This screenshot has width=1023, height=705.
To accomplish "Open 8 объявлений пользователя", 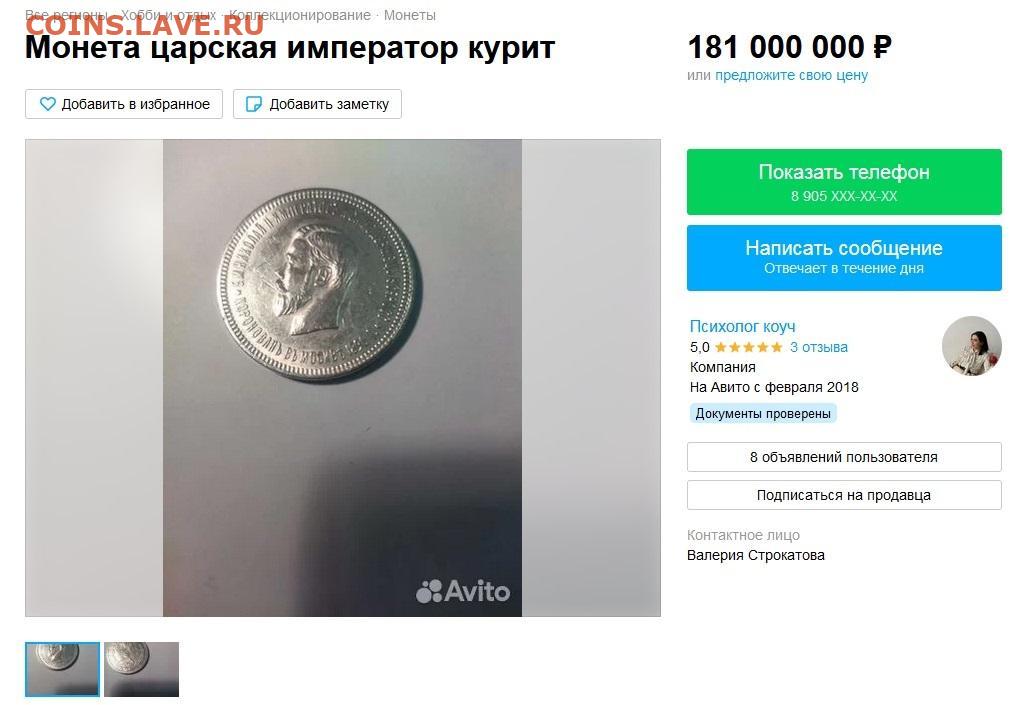I will click(844, 457).
